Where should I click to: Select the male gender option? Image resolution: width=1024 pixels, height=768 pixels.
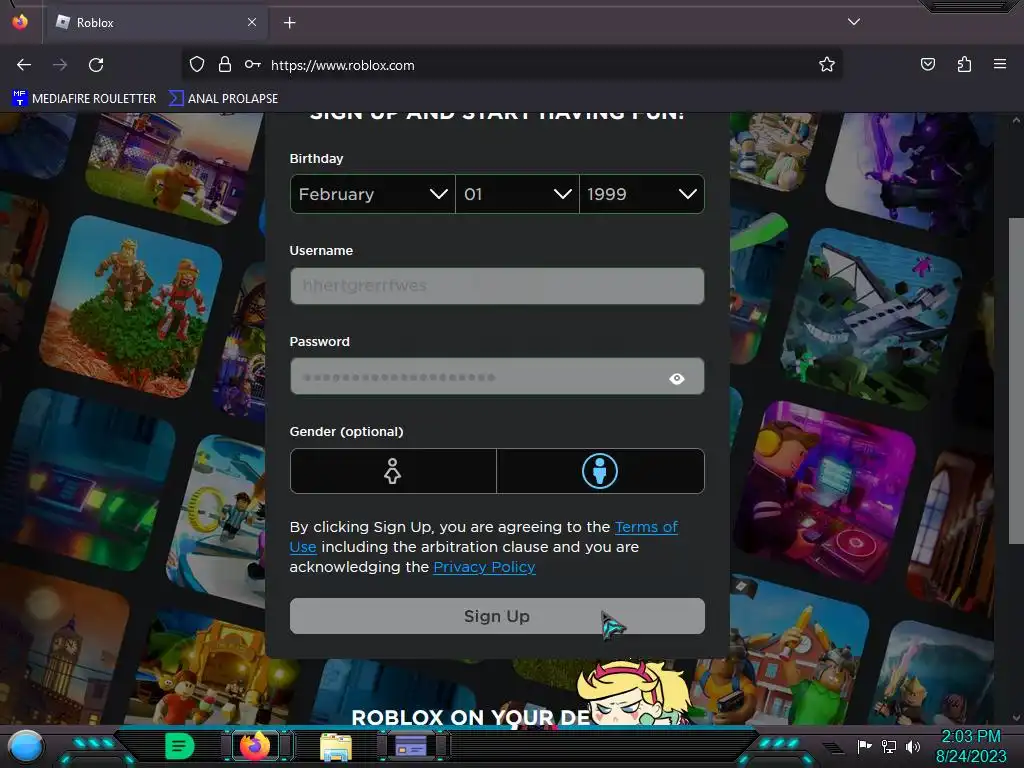click(600, 471)
